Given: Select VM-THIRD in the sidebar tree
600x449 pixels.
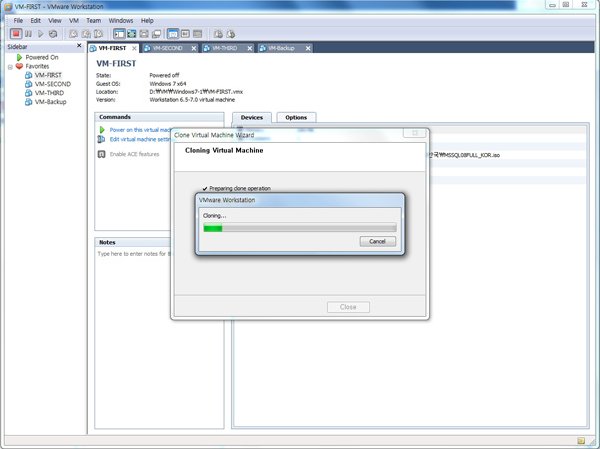Looking at the screenshot, I should pyautogui.click(x=49, y=93).
